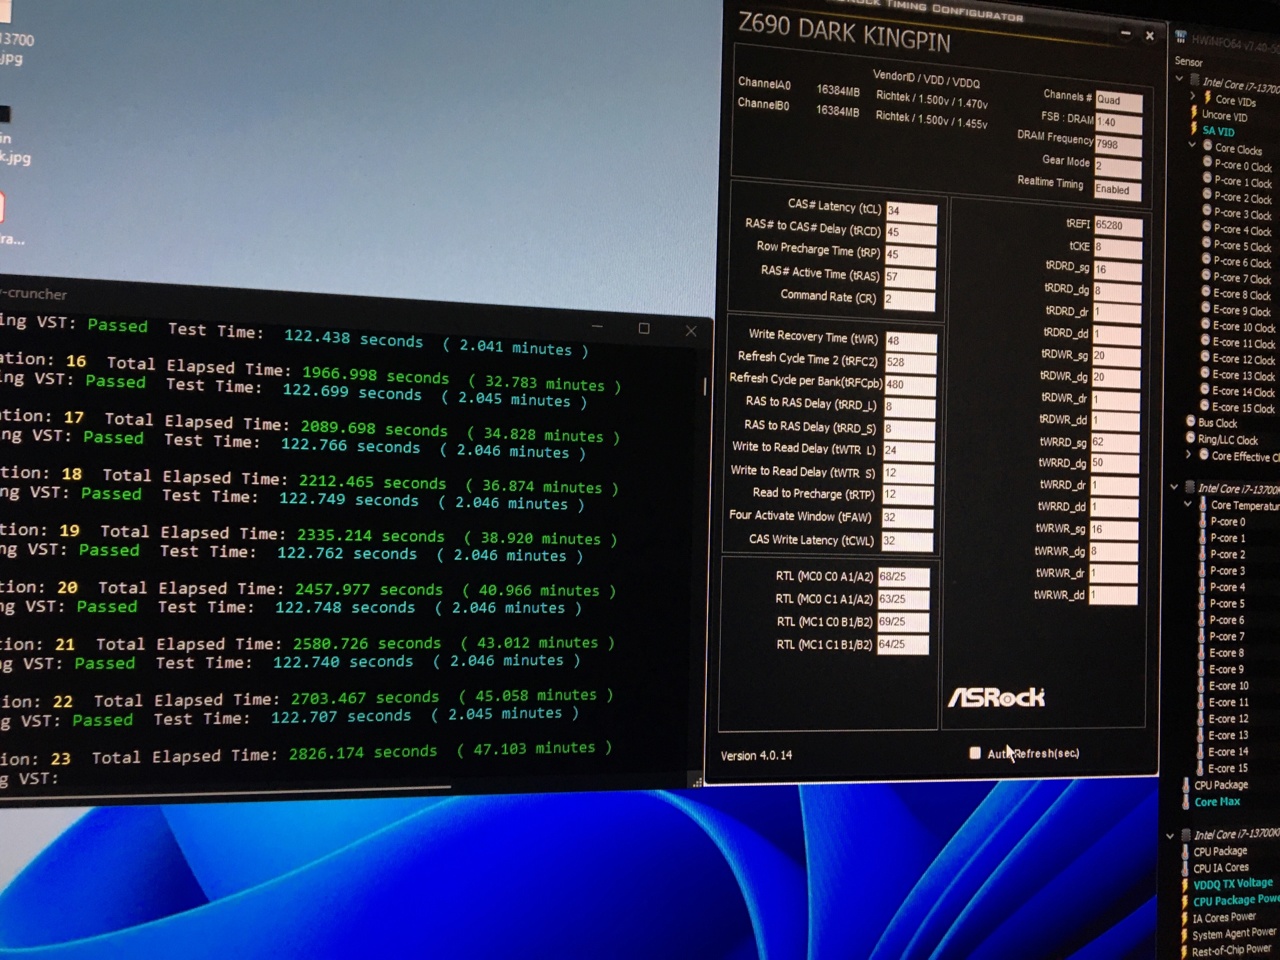Click the Command Rate (CR) field
The height and width of the screenshot is (960, 1280).
pos(909,299)
